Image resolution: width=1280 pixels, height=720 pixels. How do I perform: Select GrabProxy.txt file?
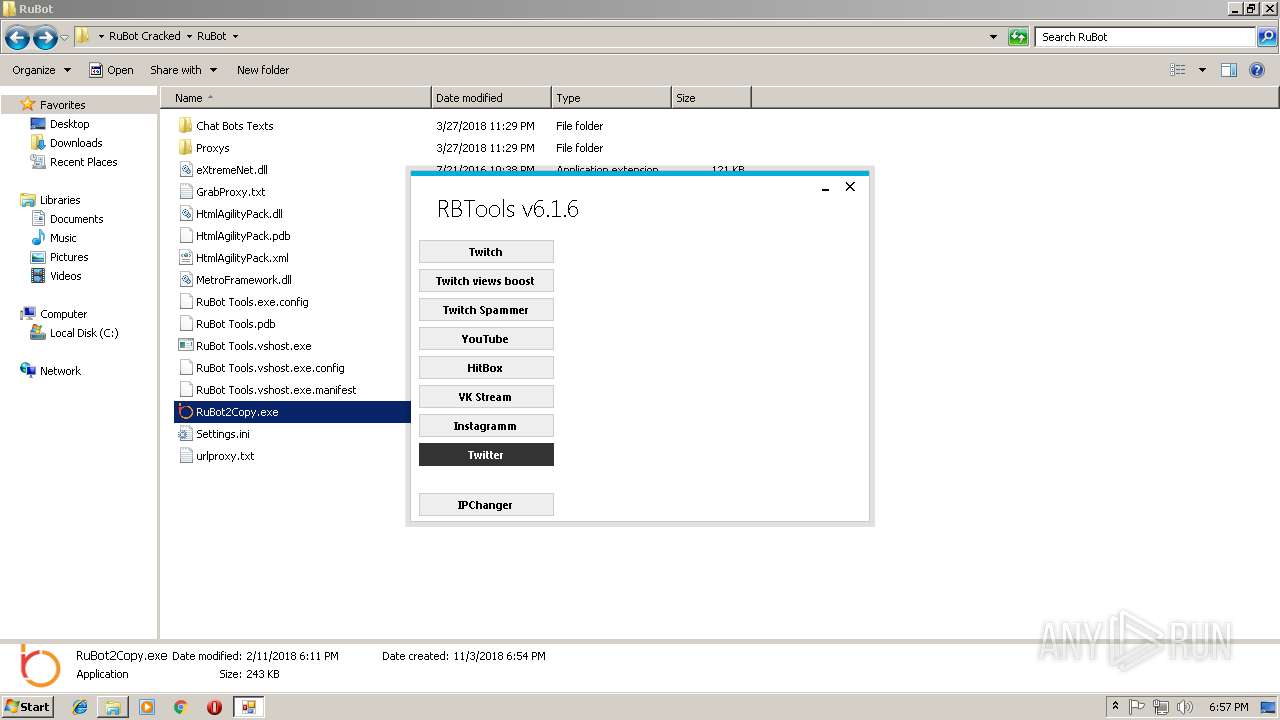click(x=230, y=192)
